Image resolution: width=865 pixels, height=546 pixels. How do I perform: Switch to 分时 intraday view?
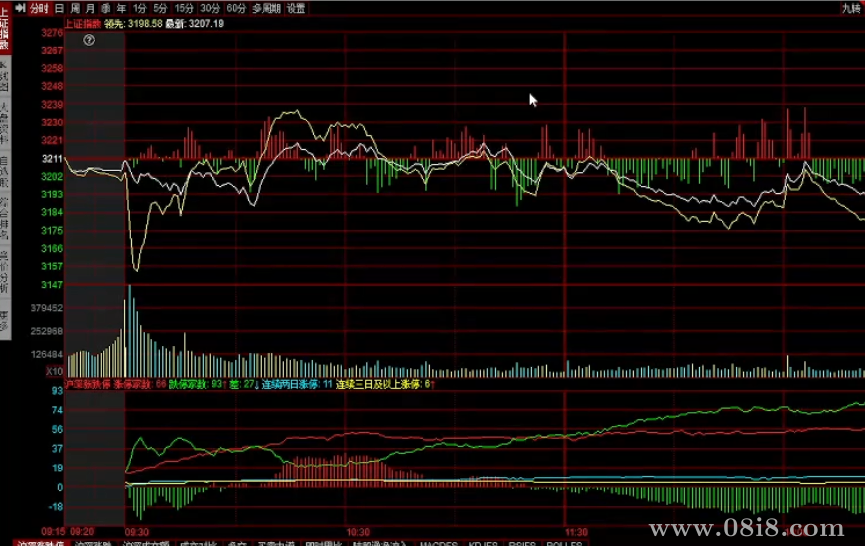pyautogui.click(x=38, y=8)
